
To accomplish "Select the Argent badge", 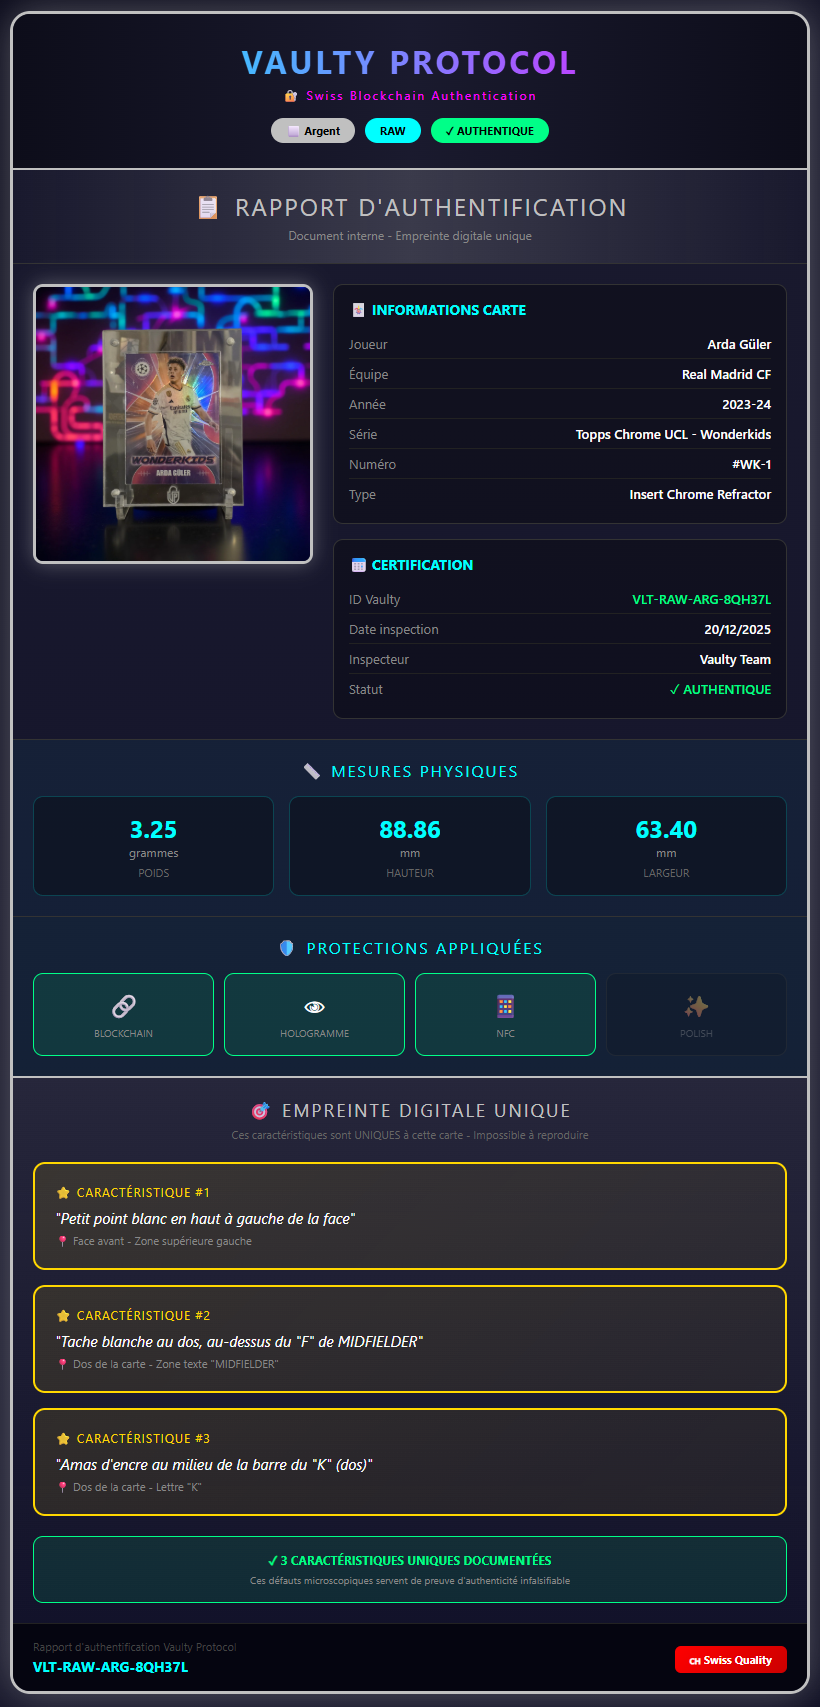I will [313, 131].
